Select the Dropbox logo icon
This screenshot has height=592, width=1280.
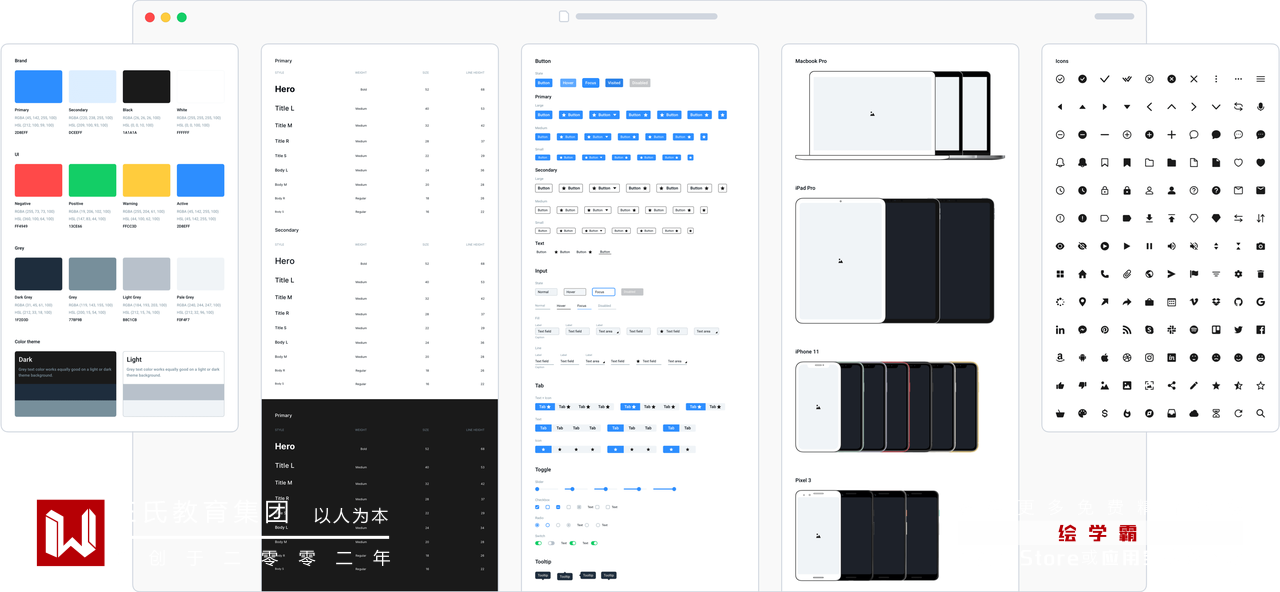[1216, 301]
